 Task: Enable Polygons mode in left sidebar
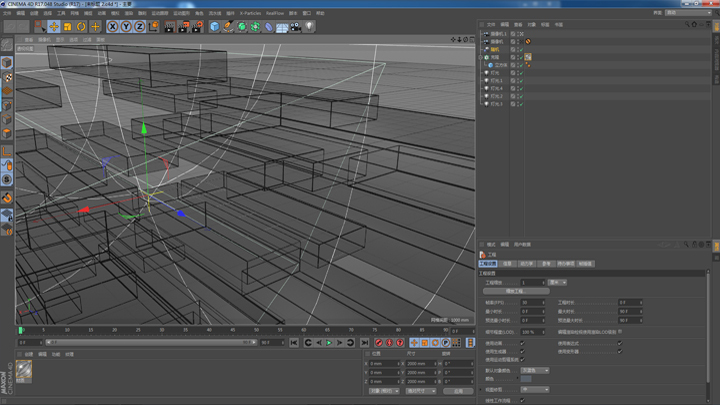click(7, 133)
